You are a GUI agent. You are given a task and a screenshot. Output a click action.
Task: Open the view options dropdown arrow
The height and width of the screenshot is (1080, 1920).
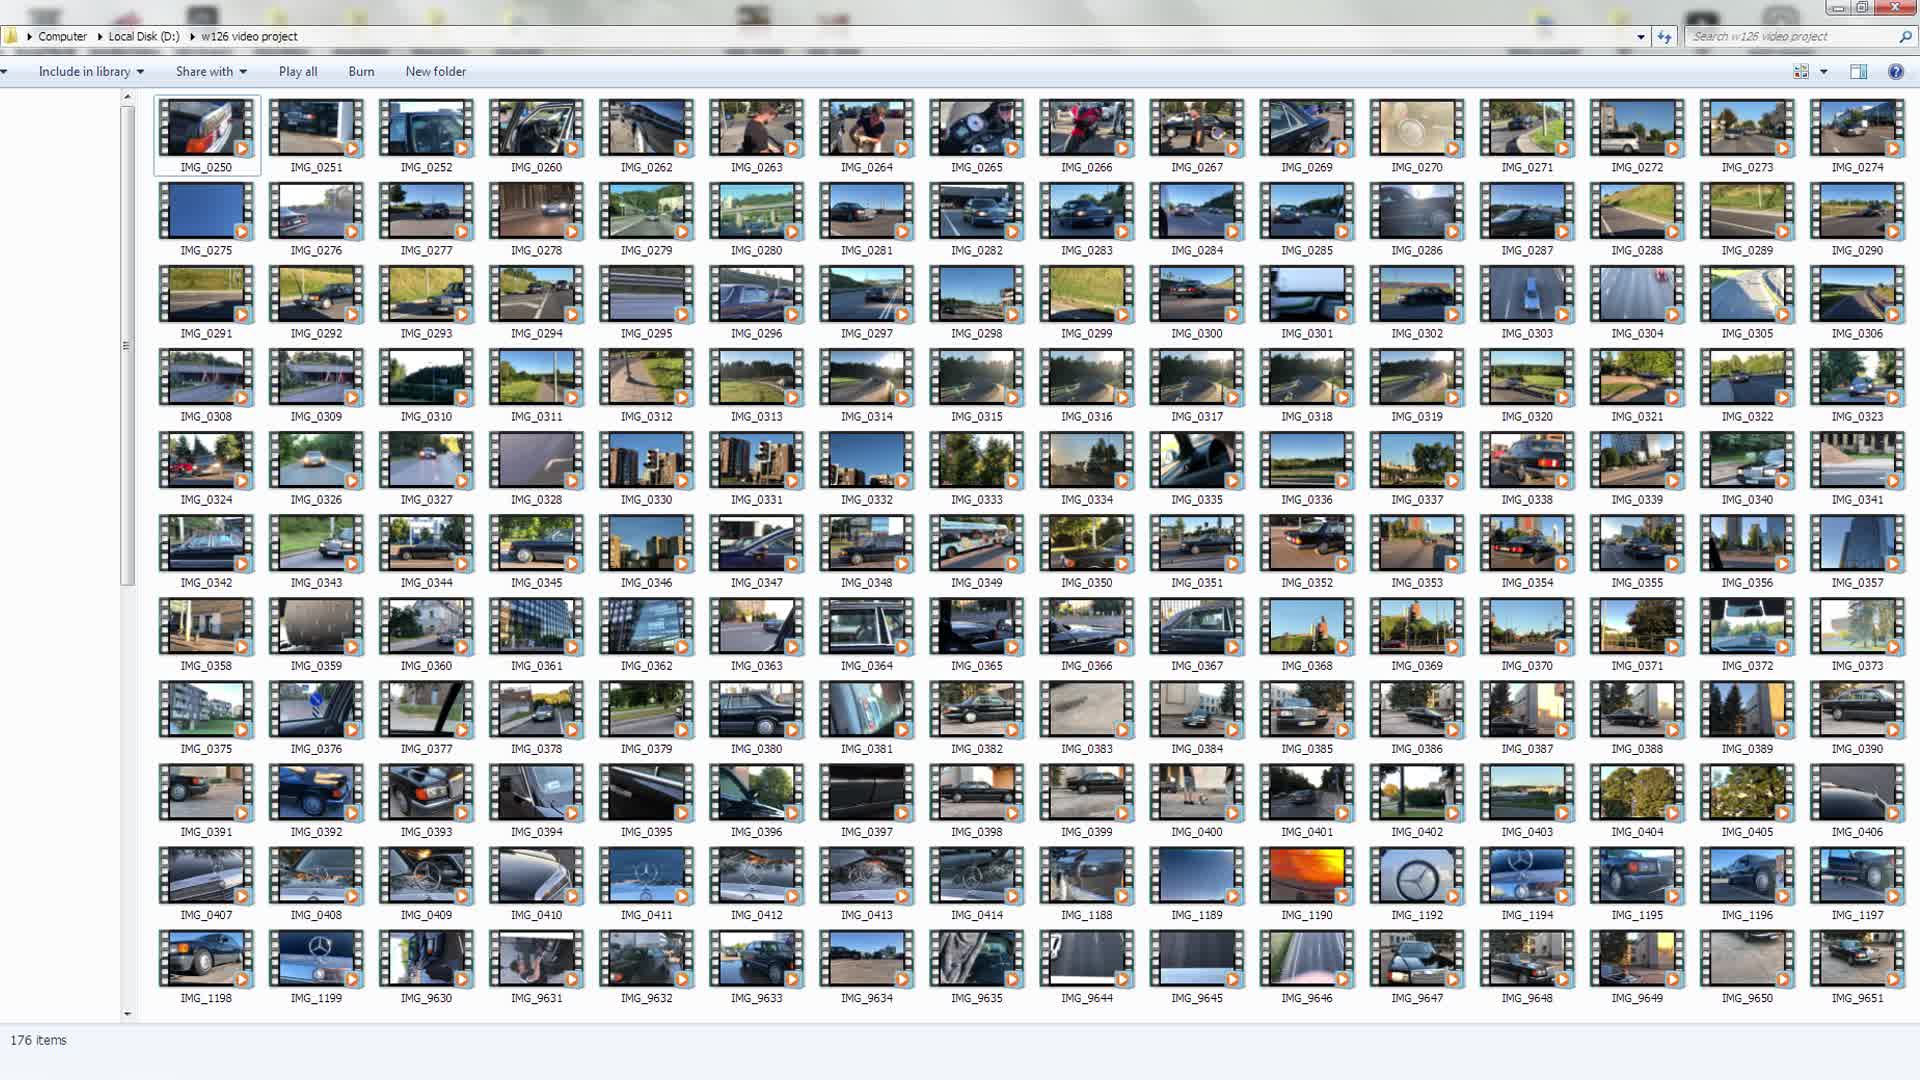pos(1824,71)
